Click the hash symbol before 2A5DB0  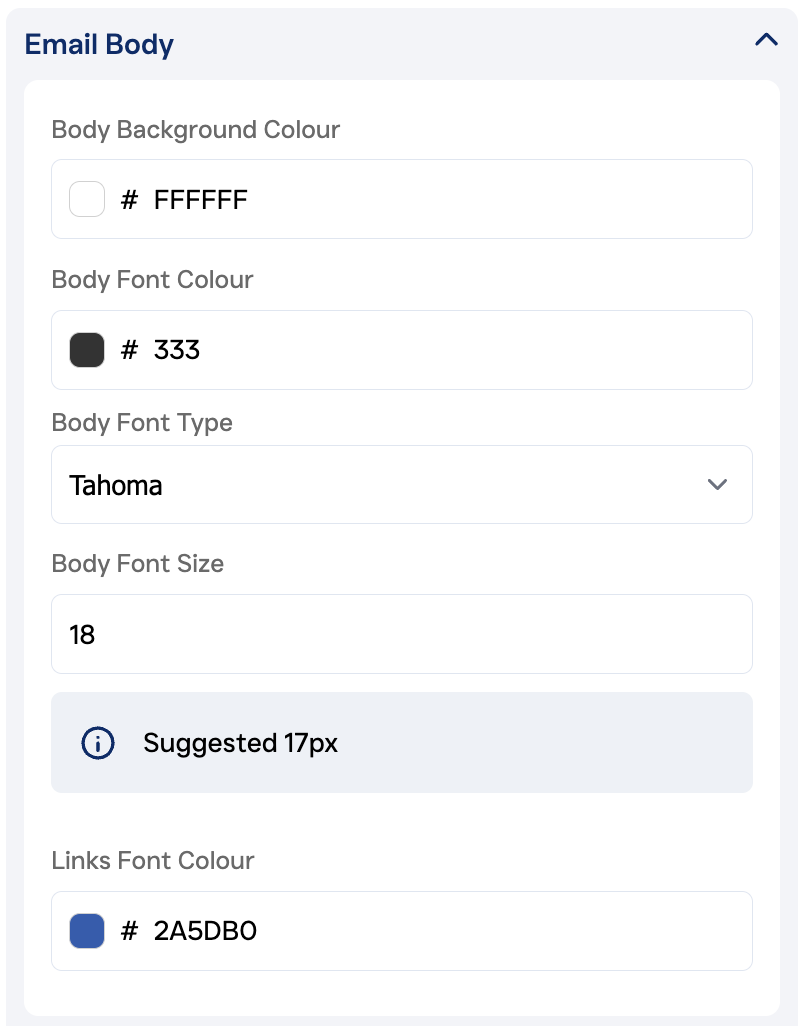tap(129, 932)
